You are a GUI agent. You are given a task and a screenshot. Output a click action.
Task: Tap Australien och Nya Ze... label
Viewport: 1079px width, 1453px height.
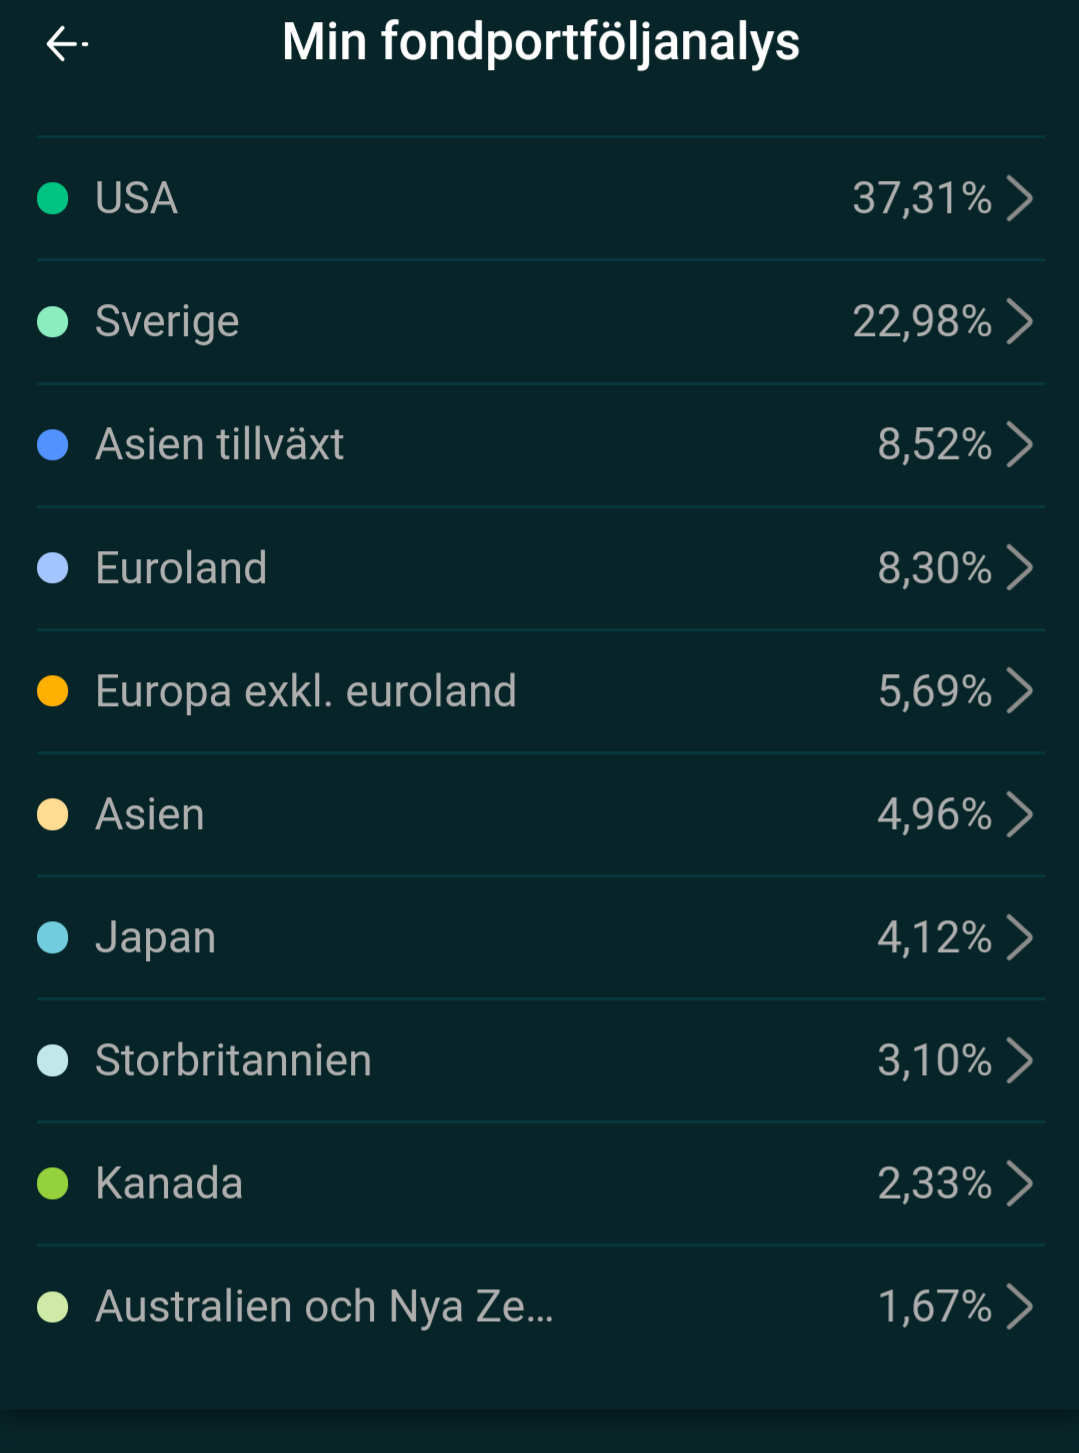click(x=324, y=1306)
